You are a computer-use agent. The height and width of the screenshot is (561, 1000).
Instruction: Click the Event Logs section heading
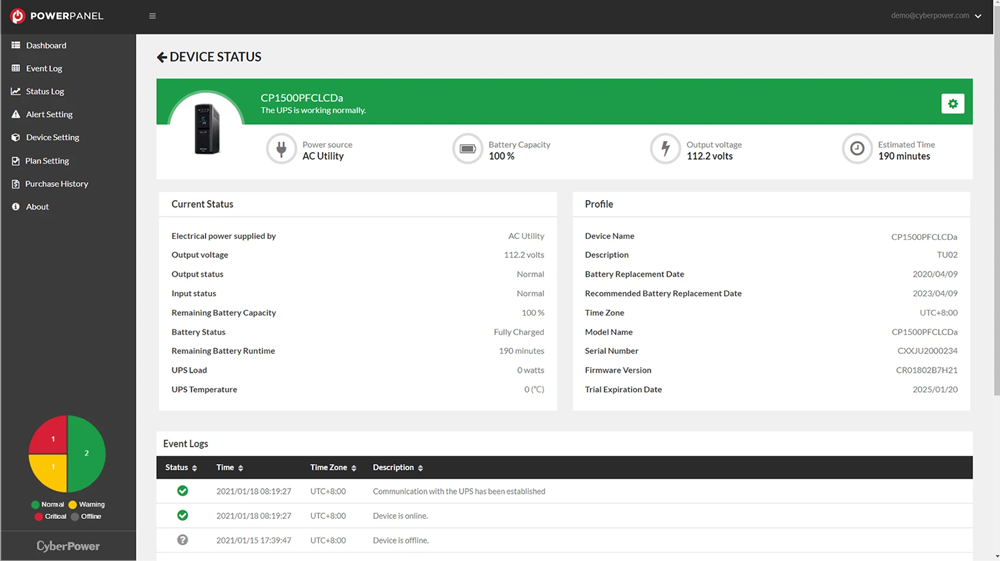(186, 444)
